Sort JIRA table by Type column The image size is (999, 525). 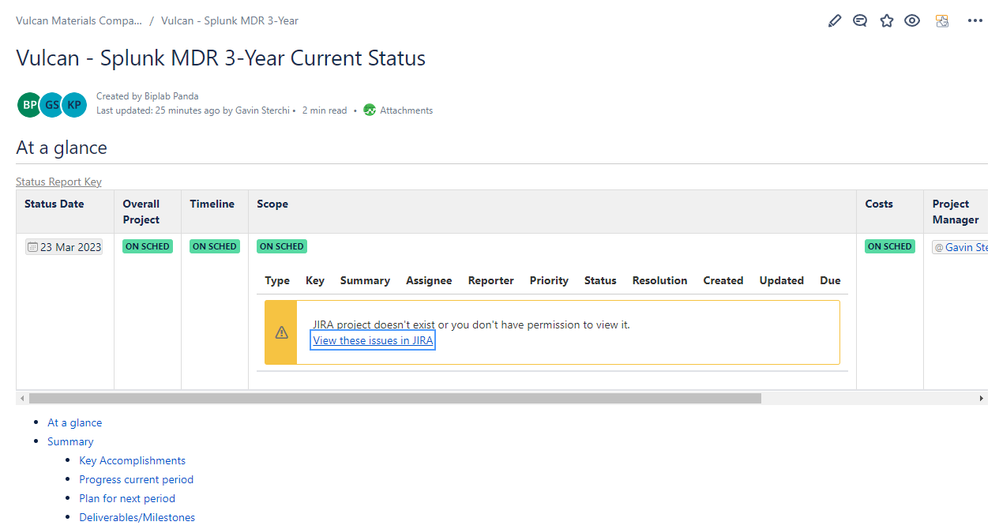tap(277, 280)
